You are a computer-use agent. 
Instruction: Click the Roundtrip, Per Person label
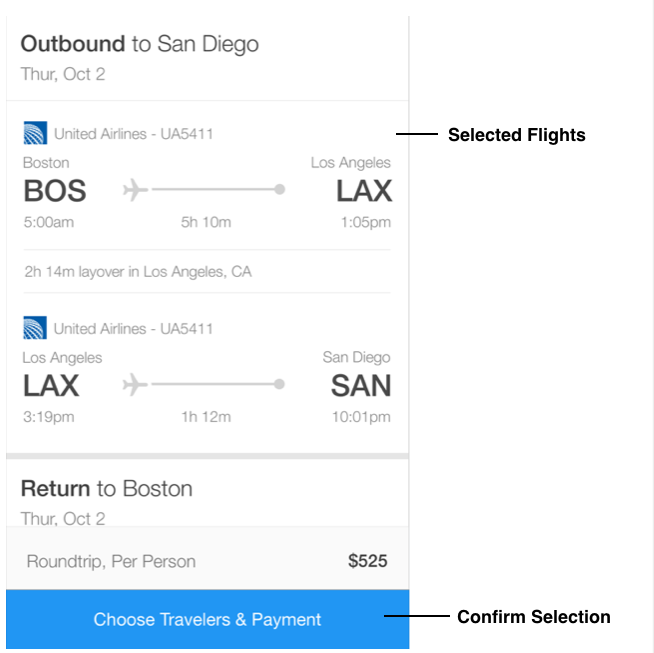pyautogui.click(x=111, y=561)
